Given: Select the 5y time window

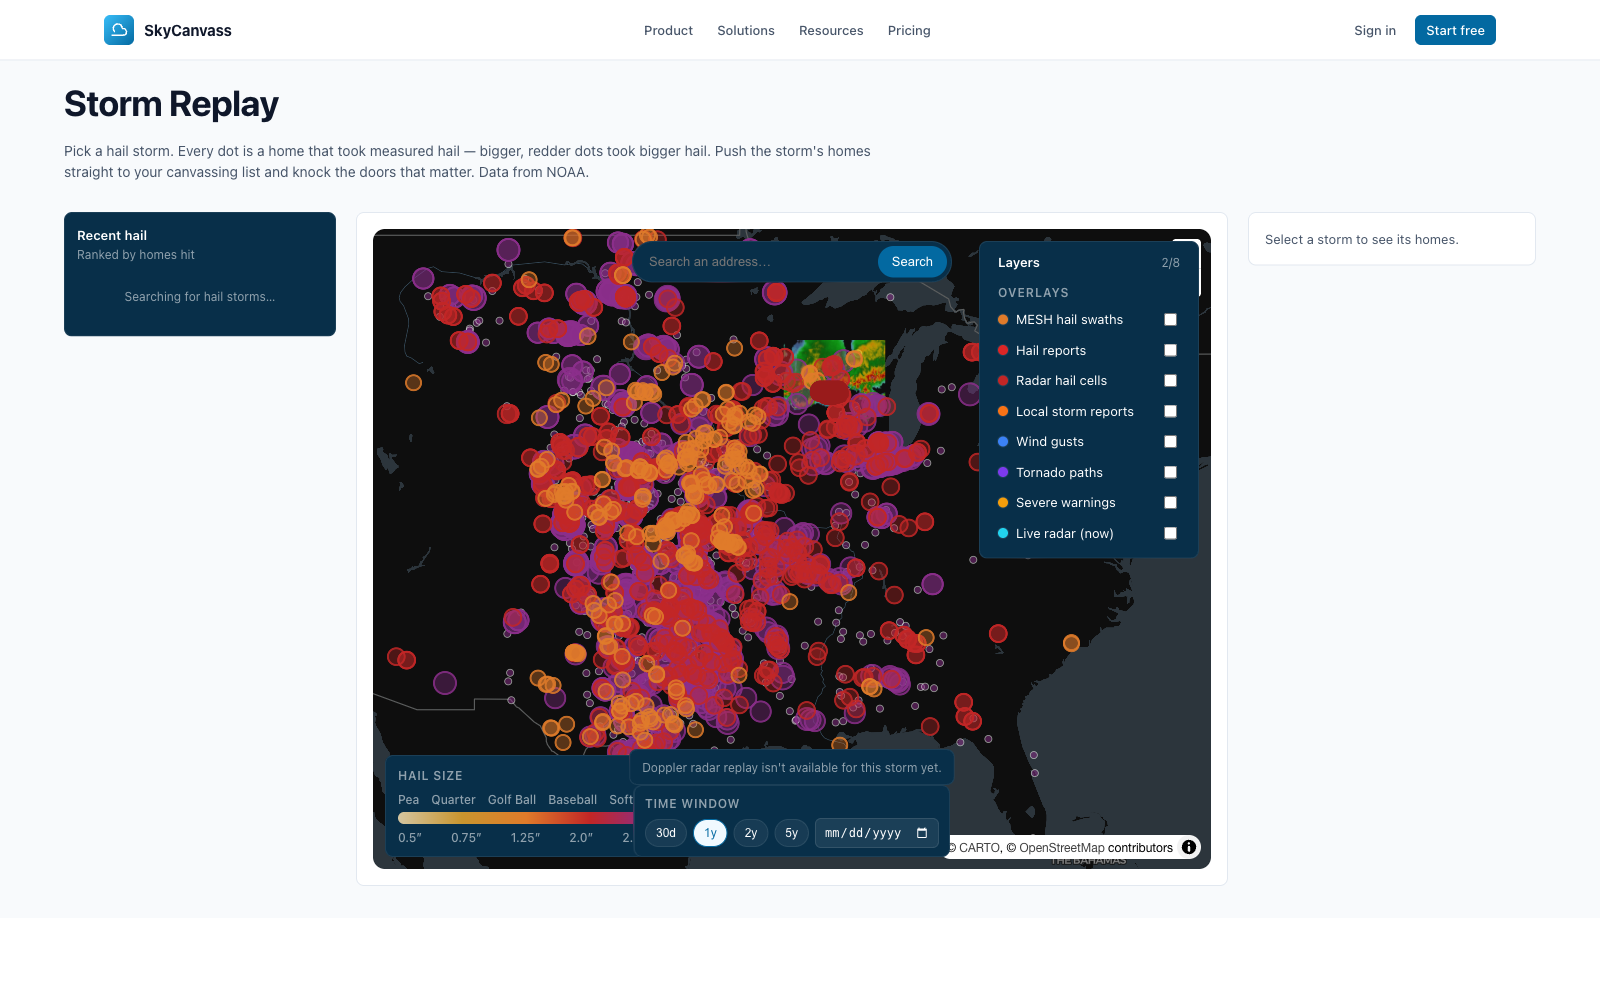Looking at the screenshot, I should pos(791,833).
